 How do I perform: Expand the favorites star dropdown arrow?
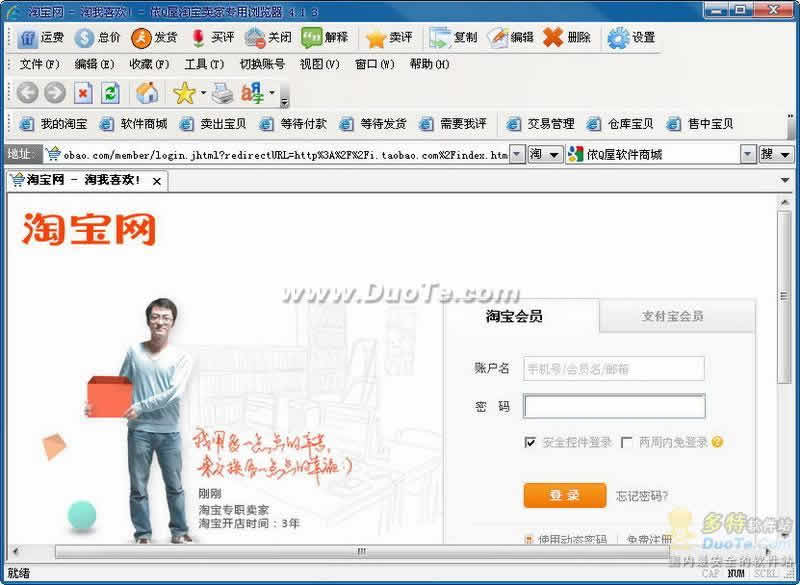coord(203,93)
